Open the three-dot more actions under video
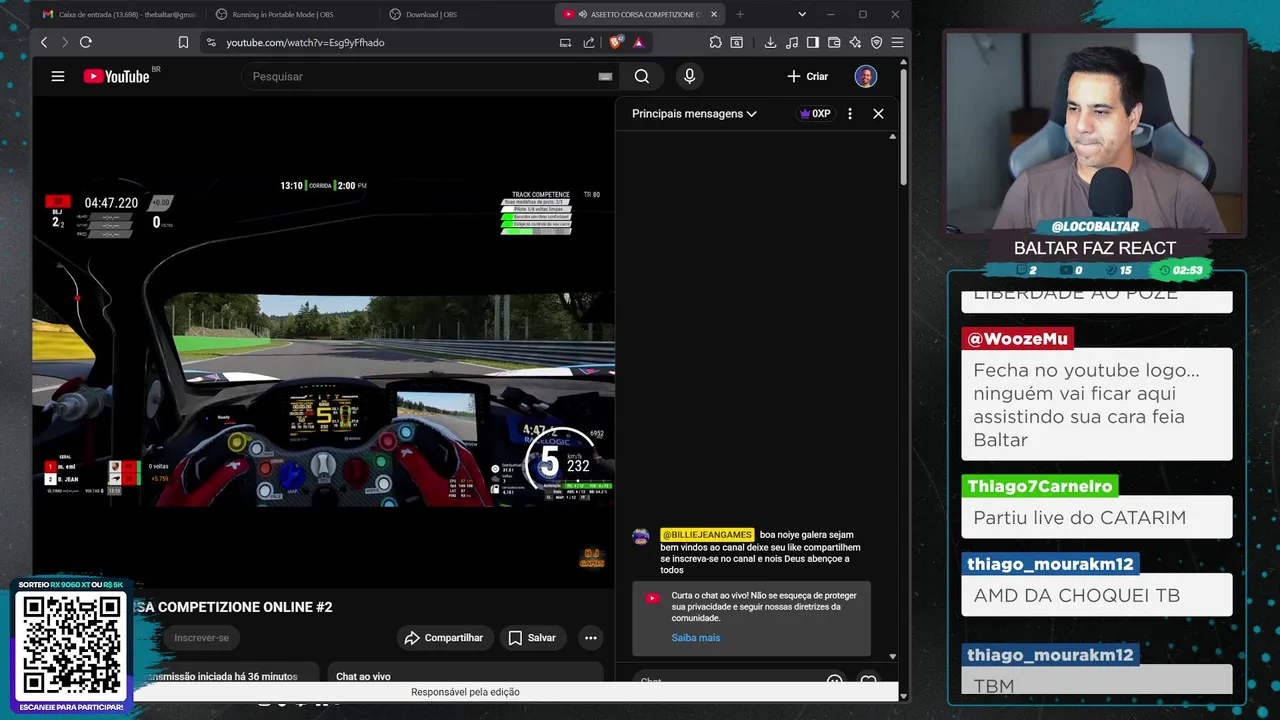This screenshot has height=720, width=1280. click(x=591, y=638)
